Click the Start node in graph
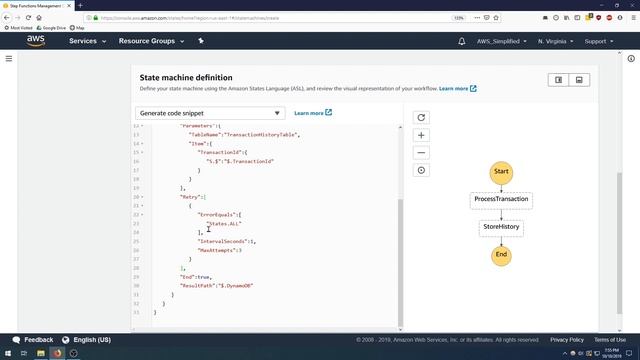Screen dimensions: 640x360 501,173
